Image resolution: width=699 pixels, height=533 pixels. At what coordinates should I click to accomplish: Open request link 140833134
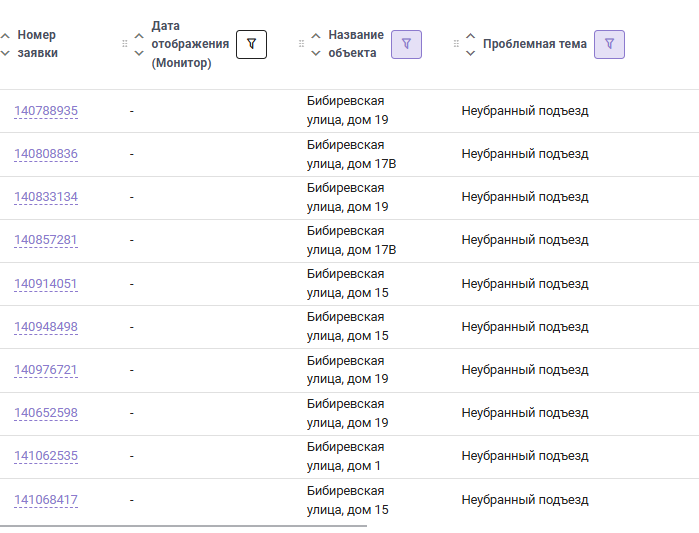tap(46, 197)
